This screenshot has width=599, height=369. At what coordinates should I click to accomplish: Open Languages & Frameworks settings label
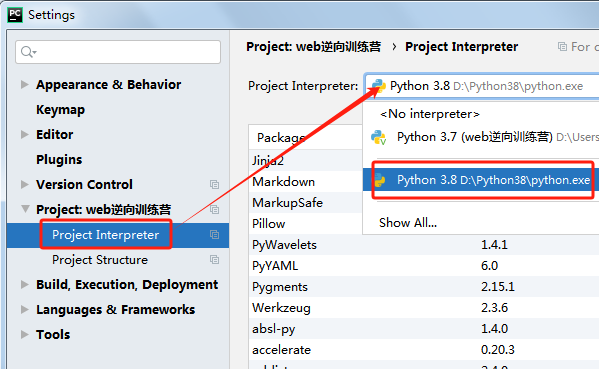[x=115, y=309]
